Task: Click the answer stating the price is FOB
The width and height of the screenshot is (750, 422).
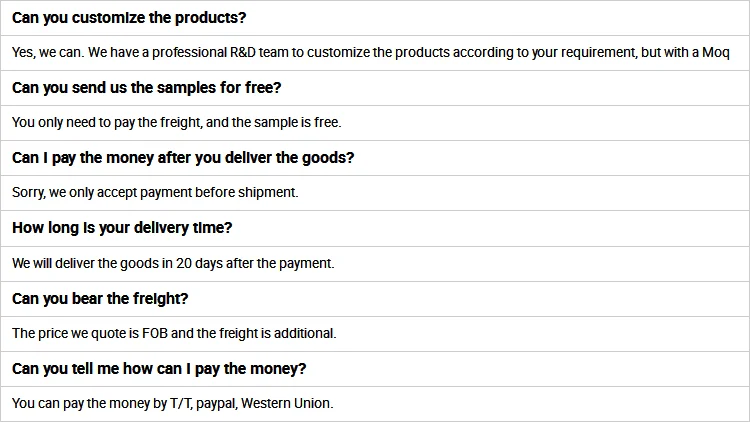Action: pyautogui.click(x=174, y=334)
